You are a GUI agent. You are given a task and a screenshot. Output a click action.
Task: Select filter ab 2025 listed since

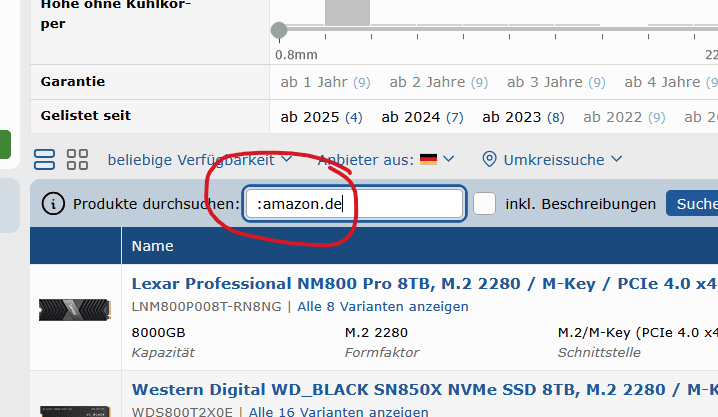click(x=321, y=117)
